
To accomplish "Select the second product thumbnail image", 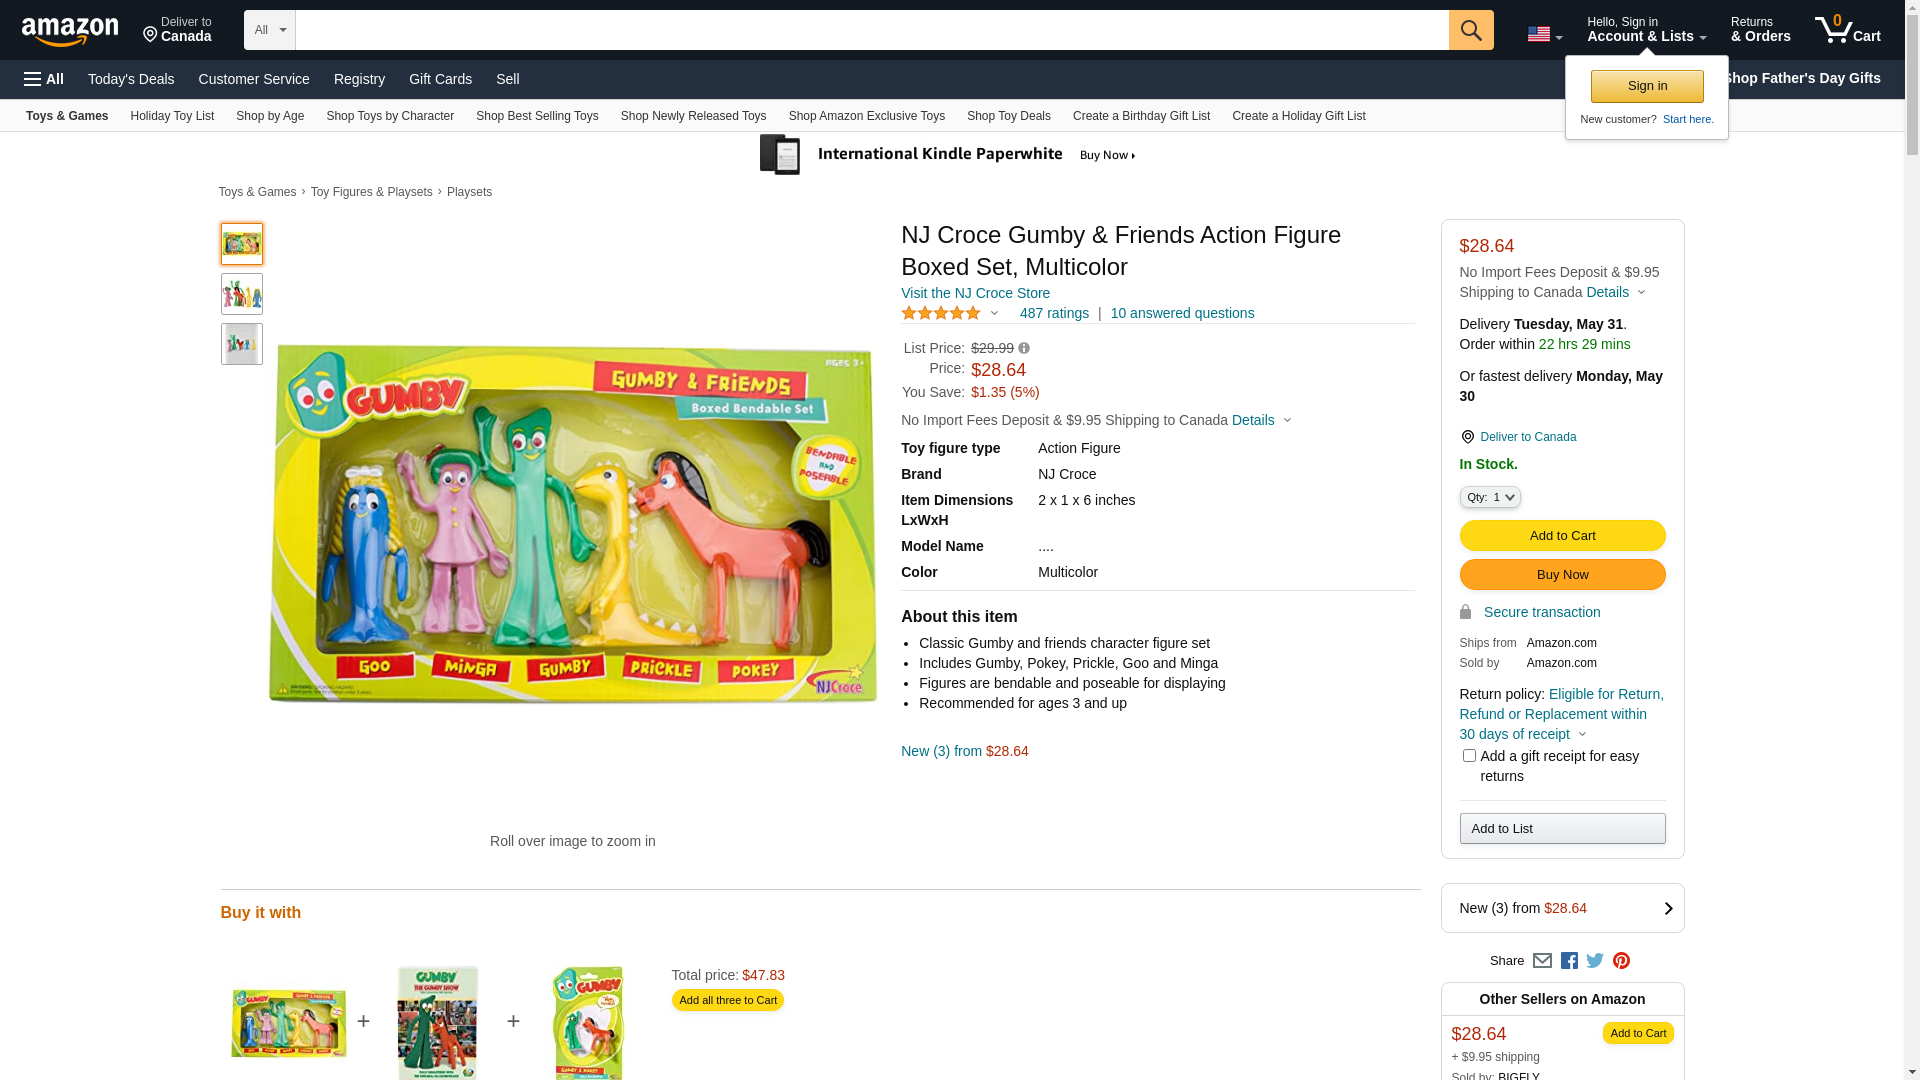I will 242,294.
